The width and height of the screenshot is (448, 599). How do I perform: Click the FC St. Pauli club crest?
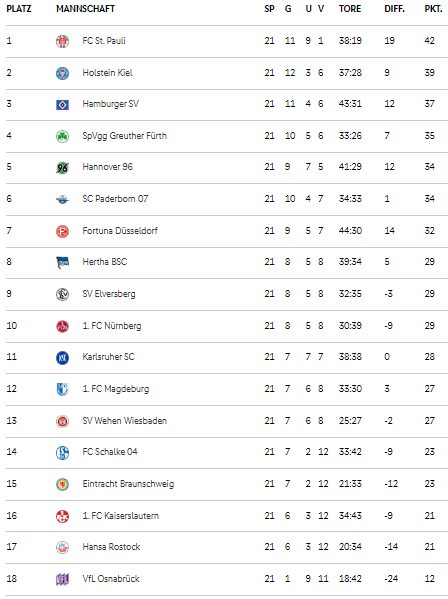click(63, 41)
